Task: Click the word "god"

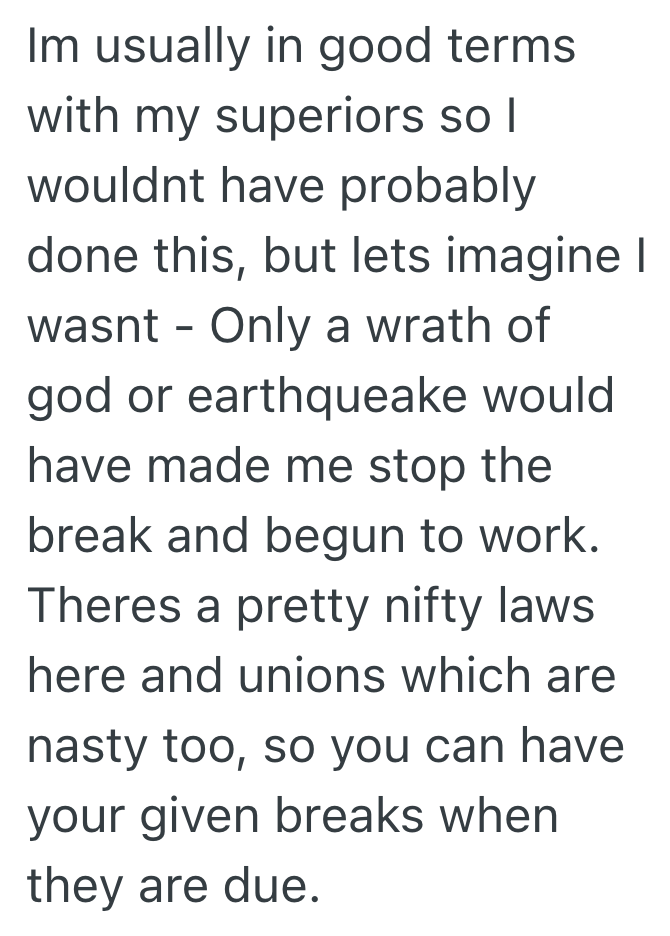Action: coord(61,398)
